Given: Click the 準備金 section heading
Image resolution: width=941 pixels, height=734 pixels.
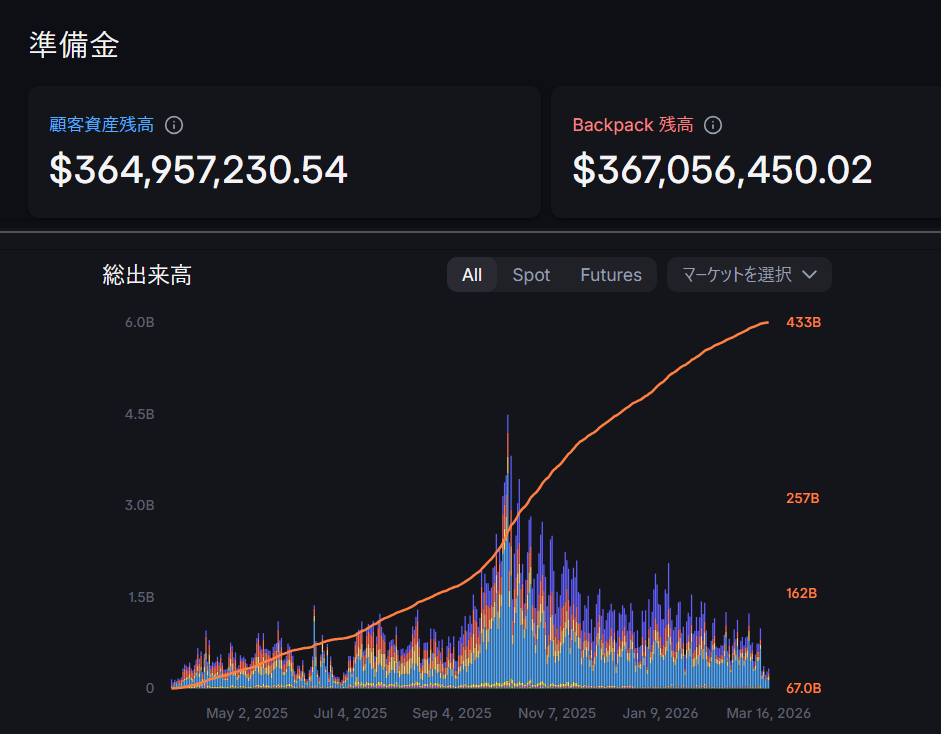Looking at the screenshot, I should click(x=74, y=45).
